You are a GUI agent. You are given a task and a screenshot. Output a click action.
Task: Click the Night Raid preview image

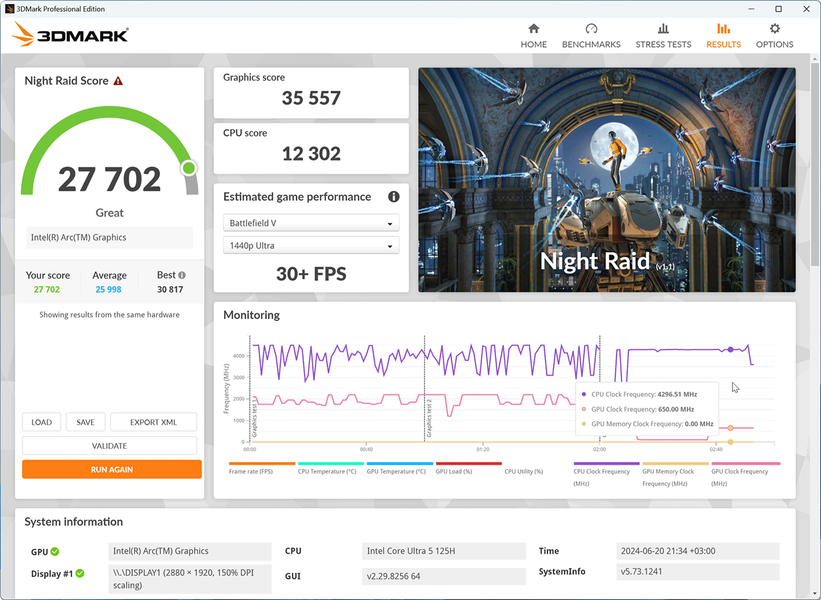tap(607, 180)
